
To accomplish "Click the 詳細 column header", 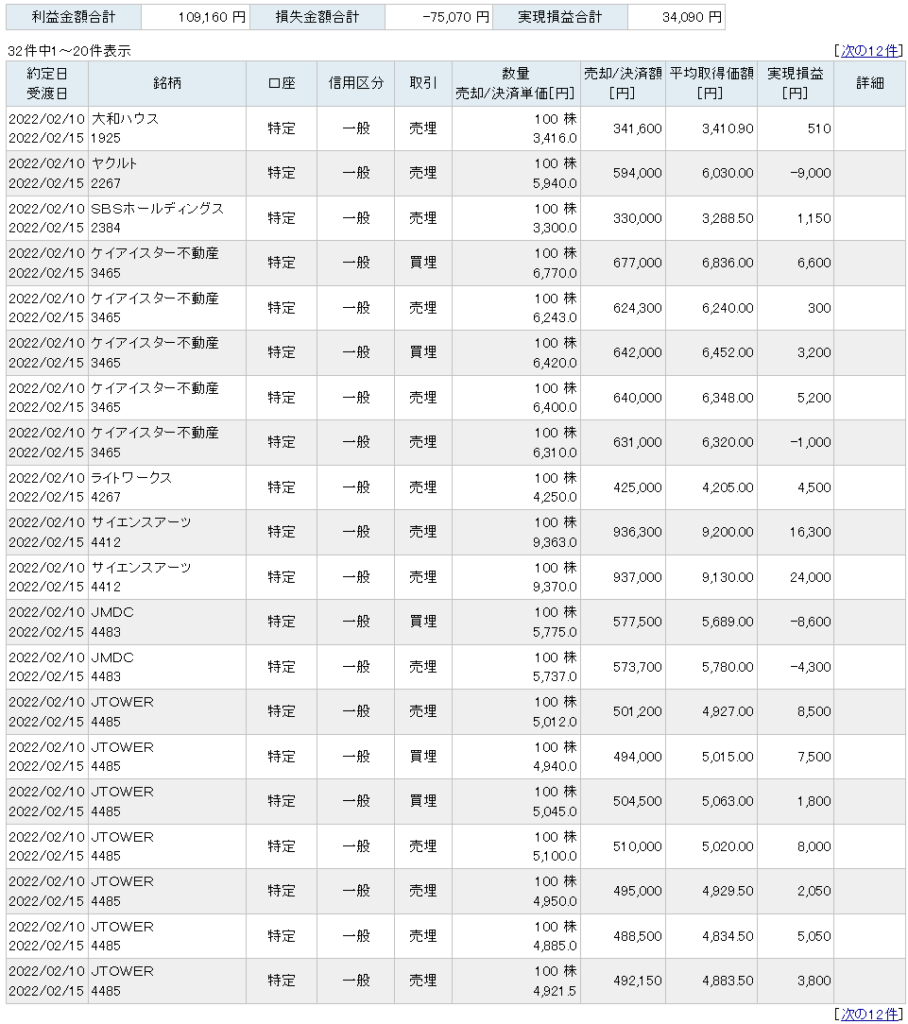I will coord(869,84).
